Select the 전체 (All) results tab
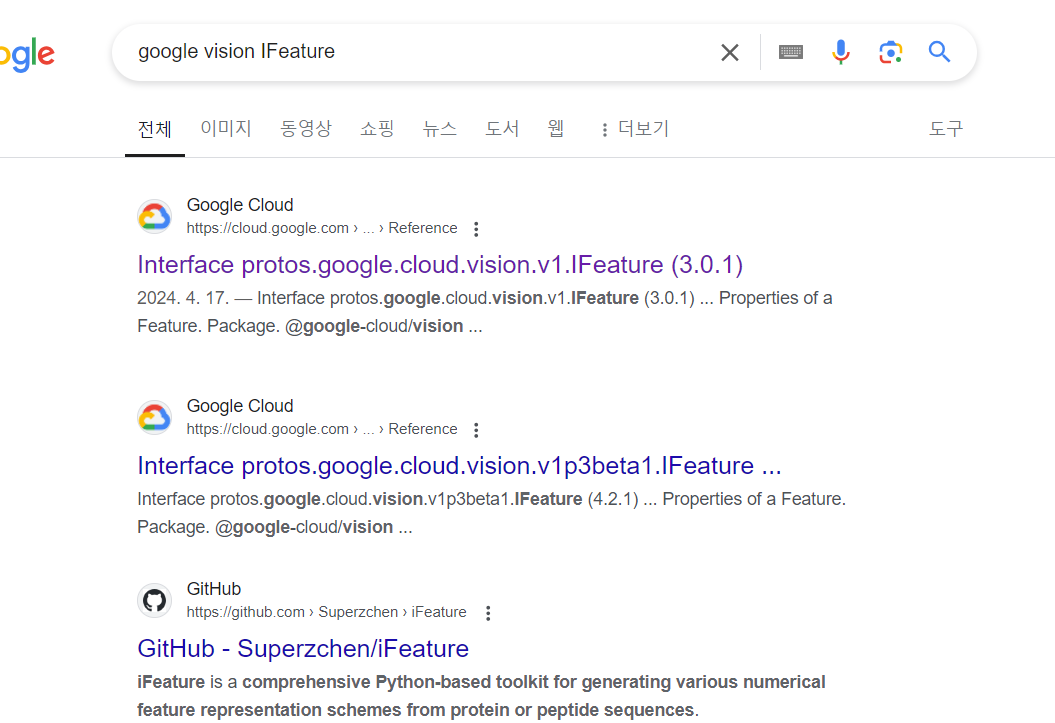This screenshot has width=1055, height=723. (x=155, y=128)
